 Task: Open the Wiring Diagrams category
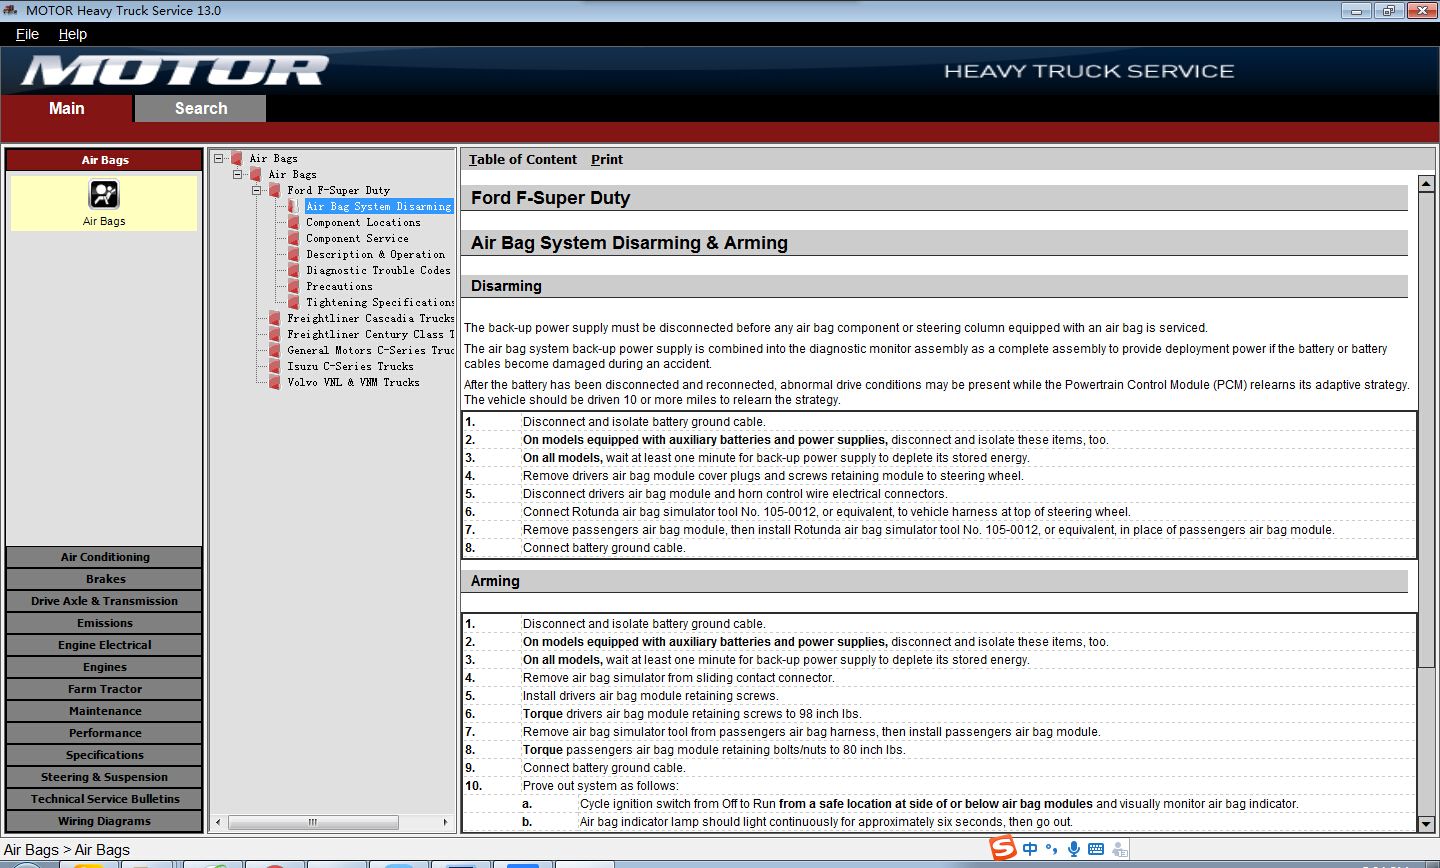105,821
